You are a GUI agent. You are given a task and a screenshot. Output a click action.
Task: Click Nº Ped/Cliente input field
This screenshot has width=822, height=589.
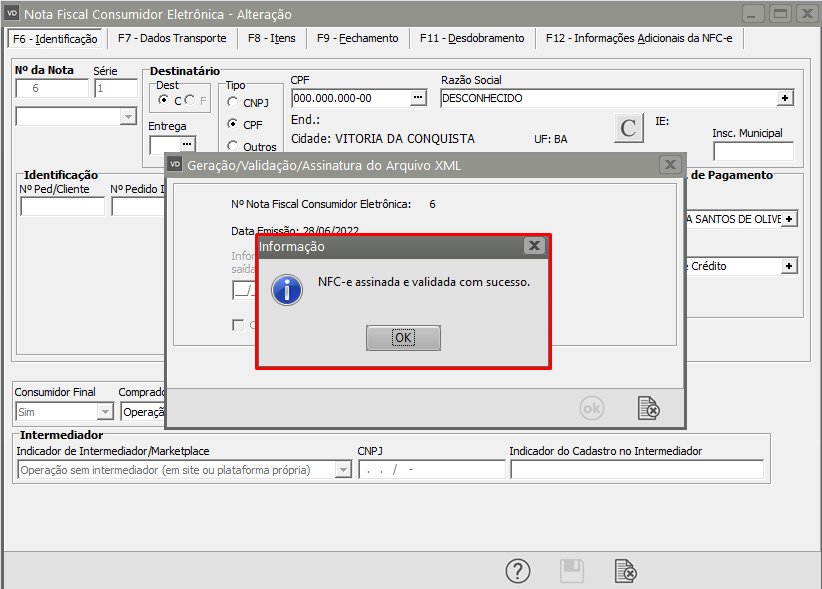tap(62, 206)
